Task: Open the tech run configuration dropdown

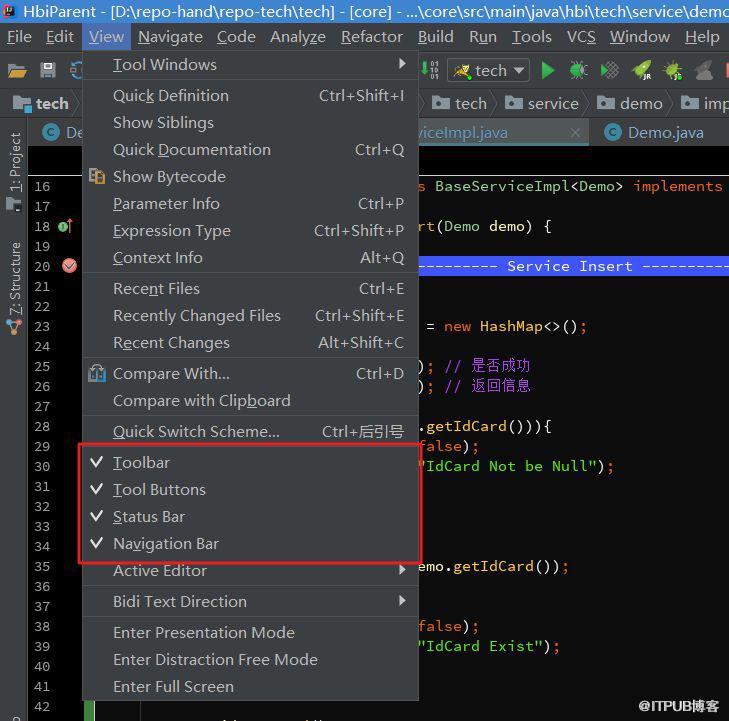Action: (488, 71)
